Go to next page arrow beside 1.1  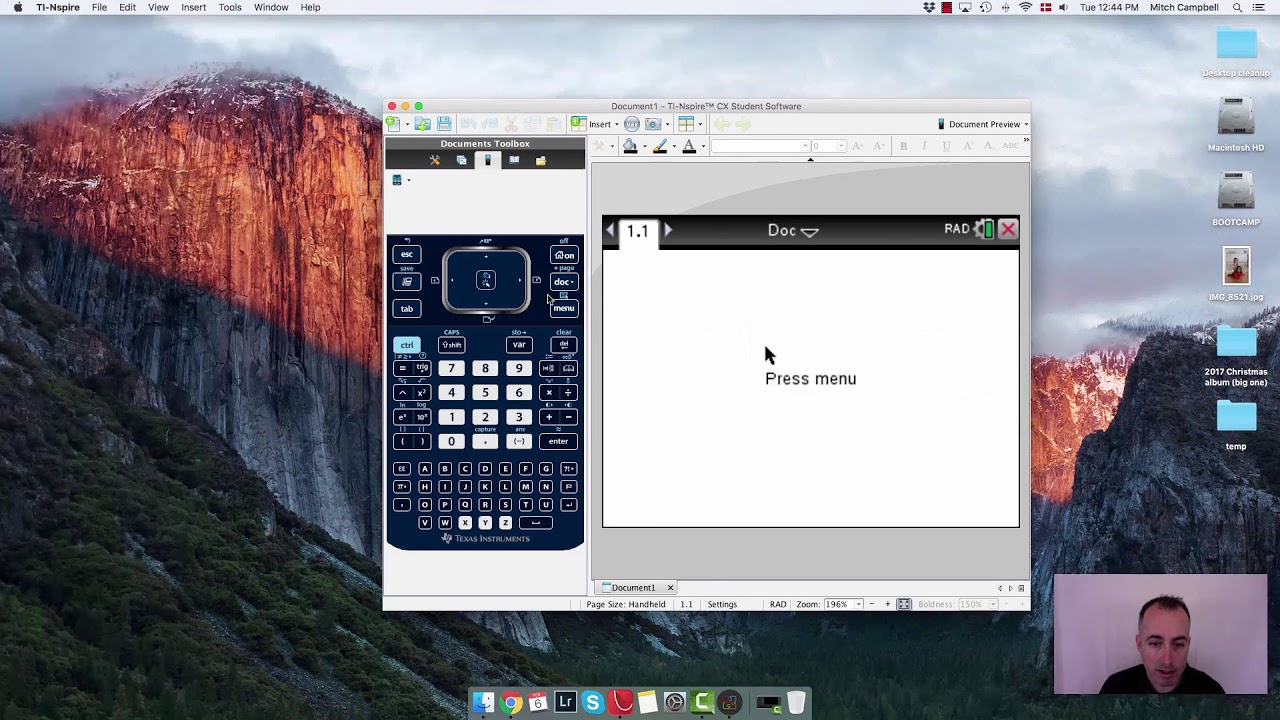coord(668,231)
